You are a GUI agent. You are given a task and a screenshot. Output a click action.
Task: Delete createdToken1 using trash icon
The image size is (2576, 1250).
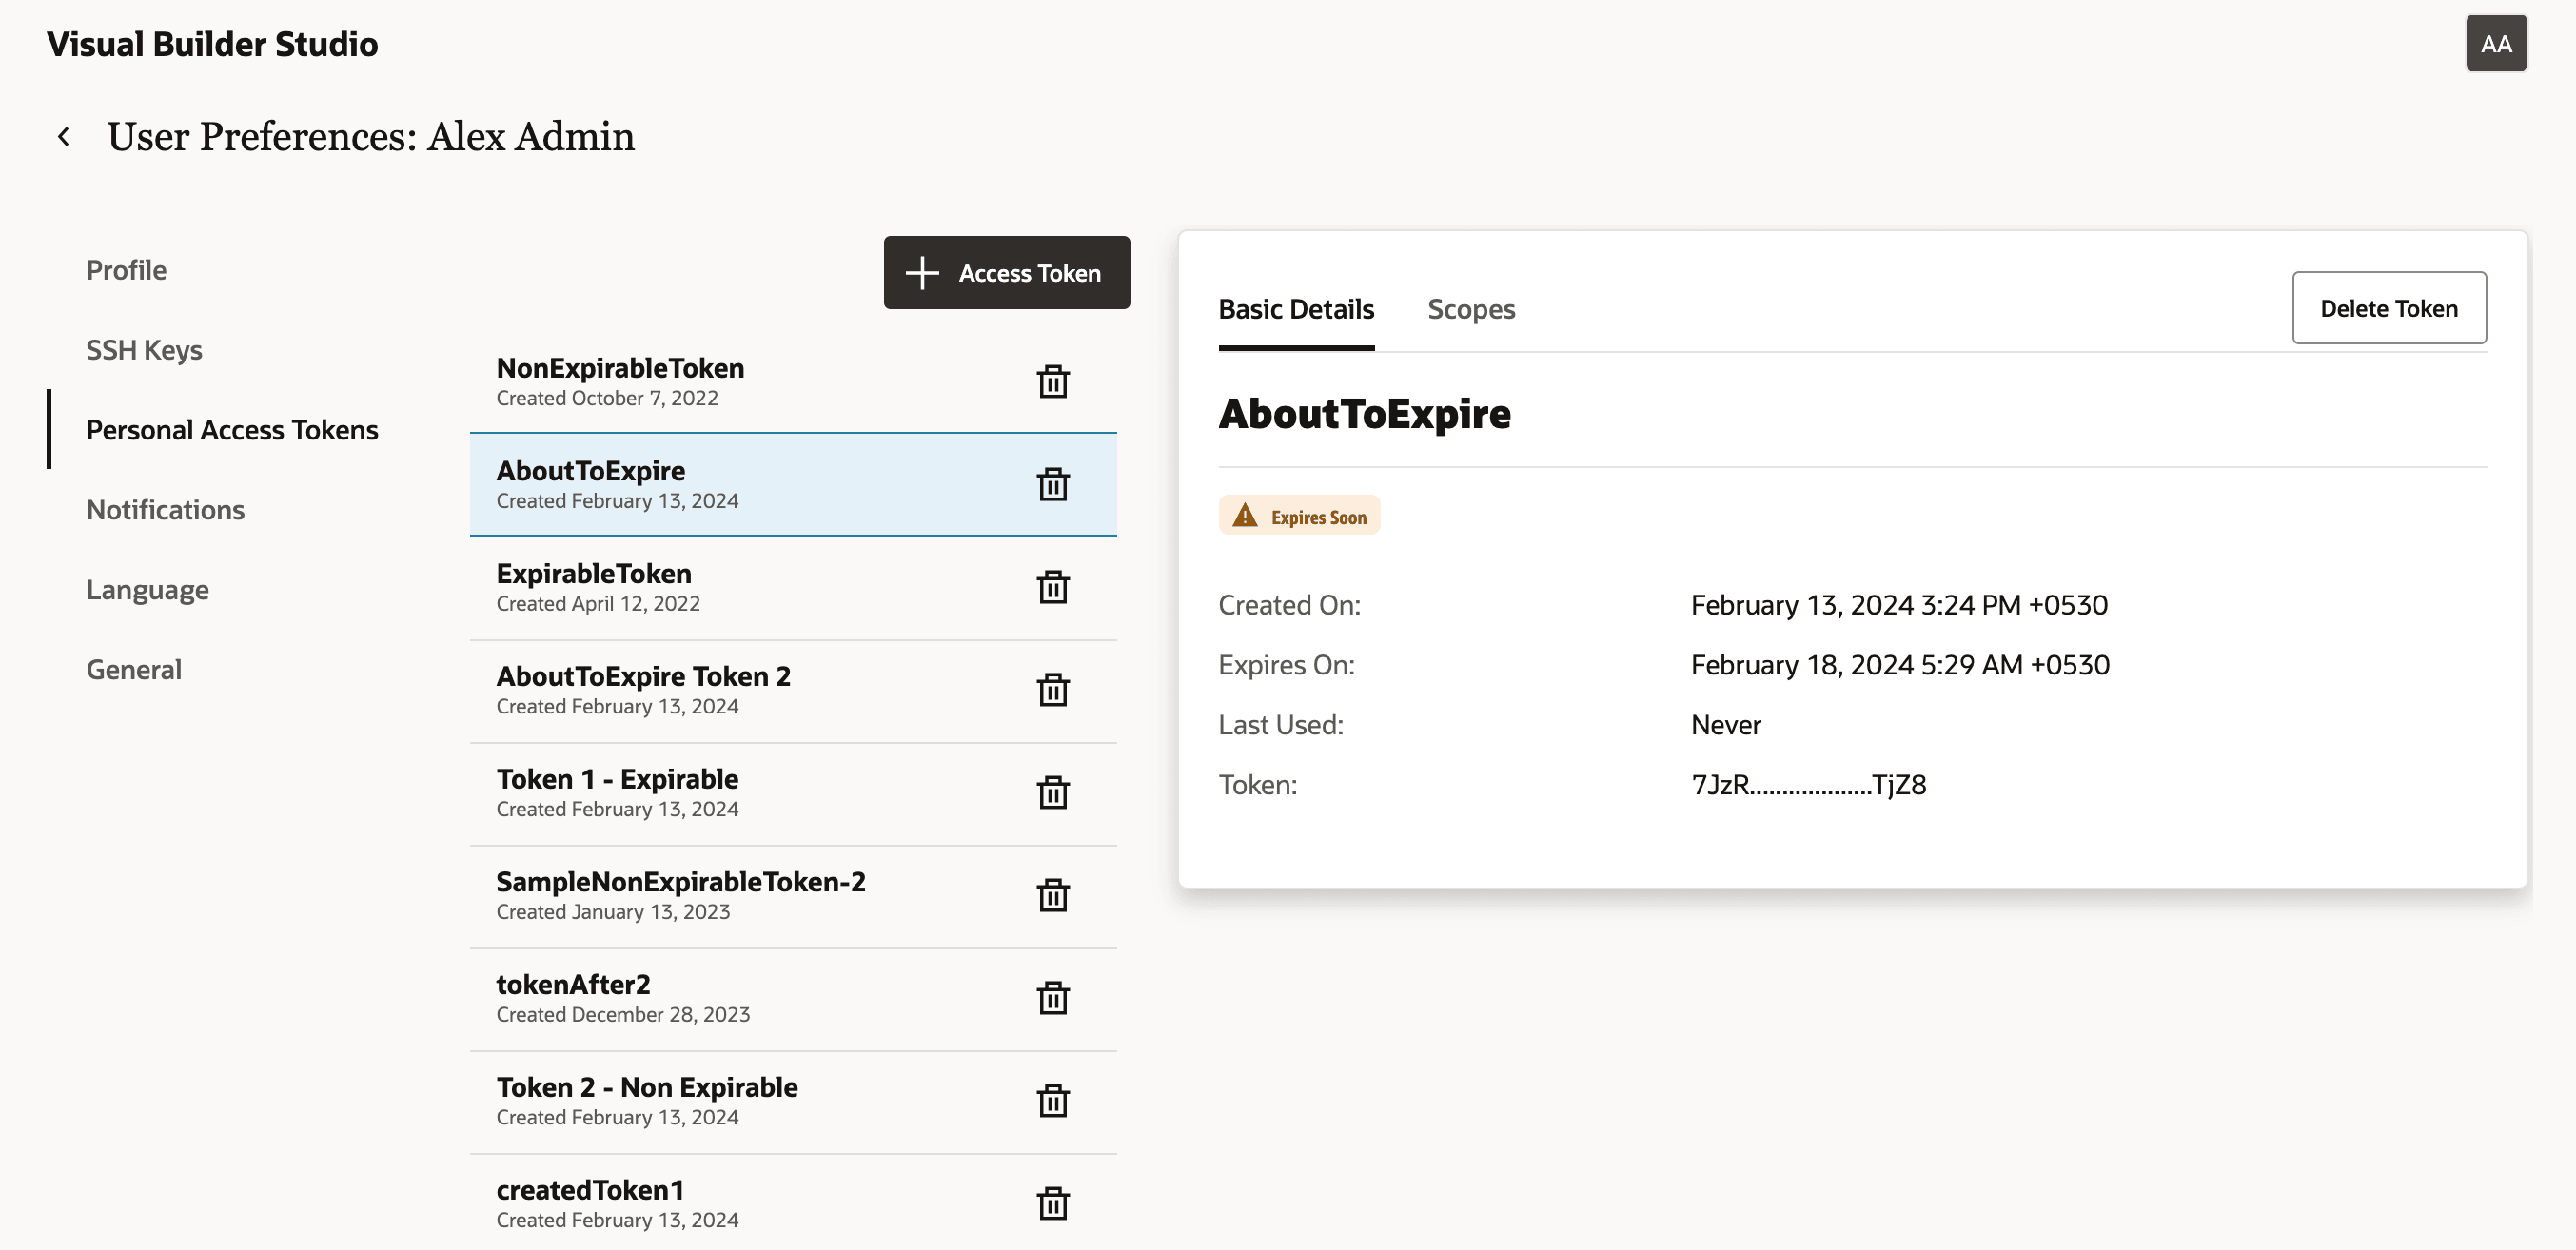click(1052, 1204)
